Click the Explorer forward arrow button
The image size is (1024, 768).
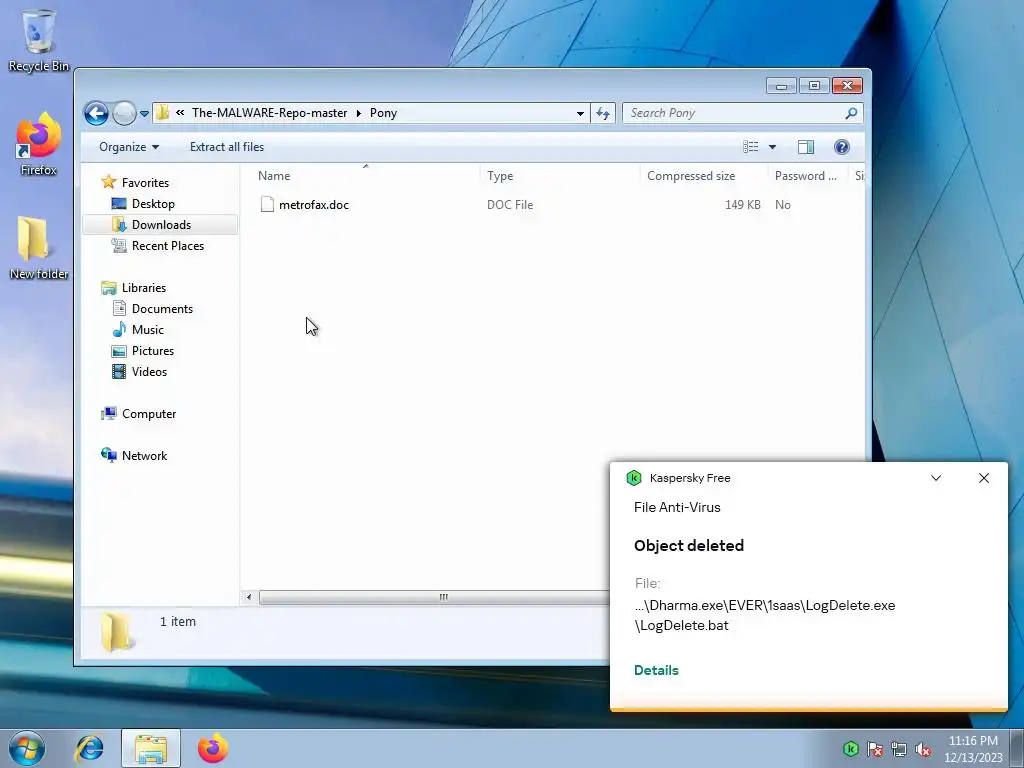(x=124, y=114)
